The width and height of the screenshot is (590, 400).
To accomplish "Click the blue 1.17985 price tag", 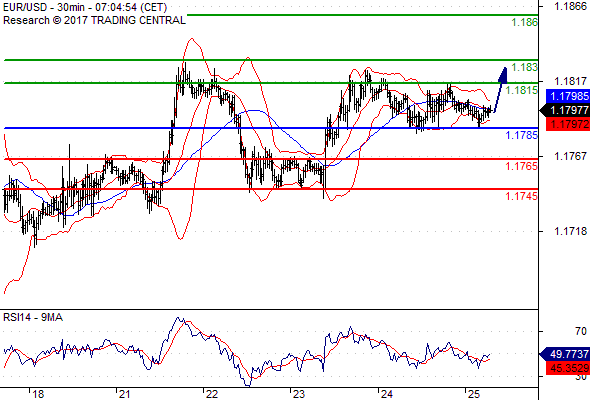I will (x=568, y=96).
